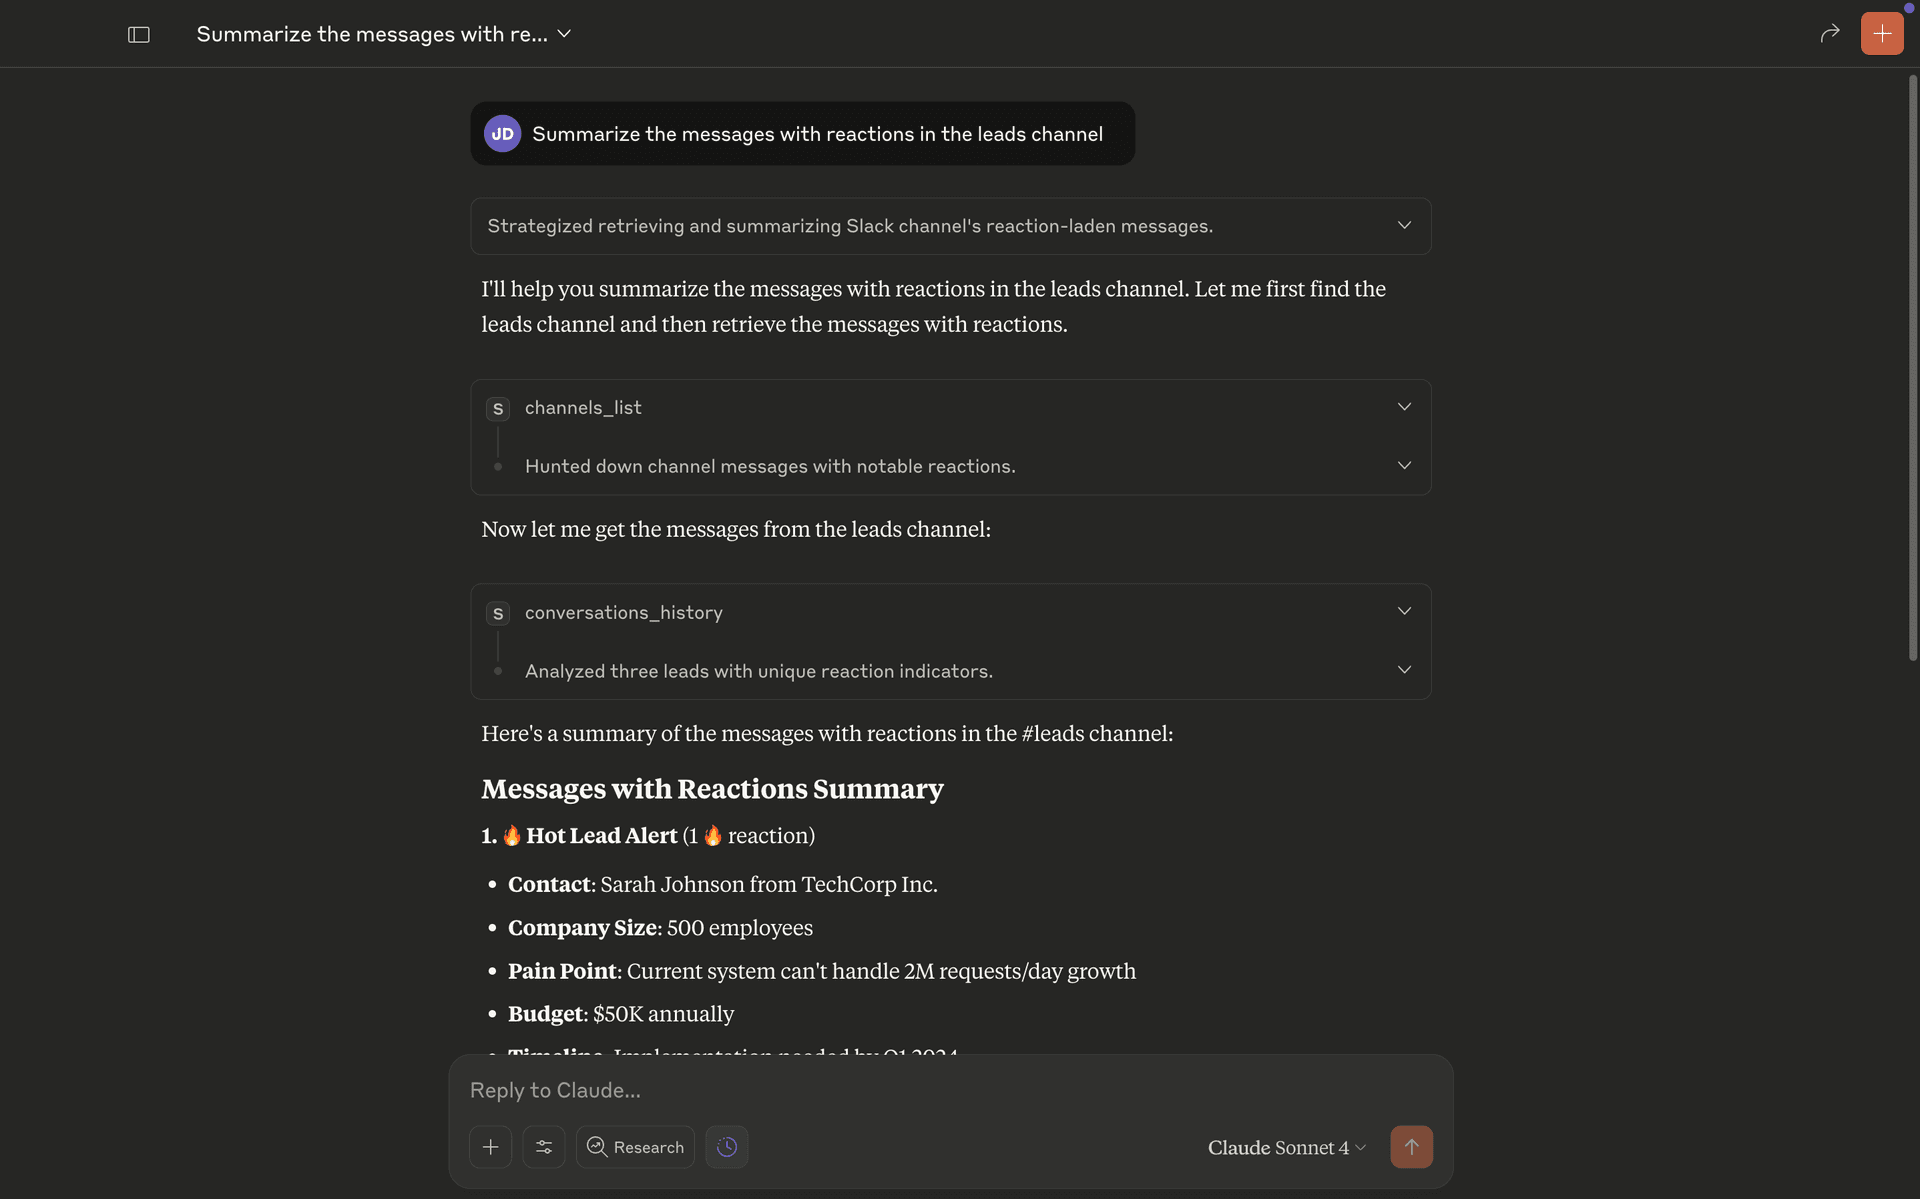The image size is (1920, 1199).
Task: Start a new chat with the orange plus button
Action: pos(1882,33)
